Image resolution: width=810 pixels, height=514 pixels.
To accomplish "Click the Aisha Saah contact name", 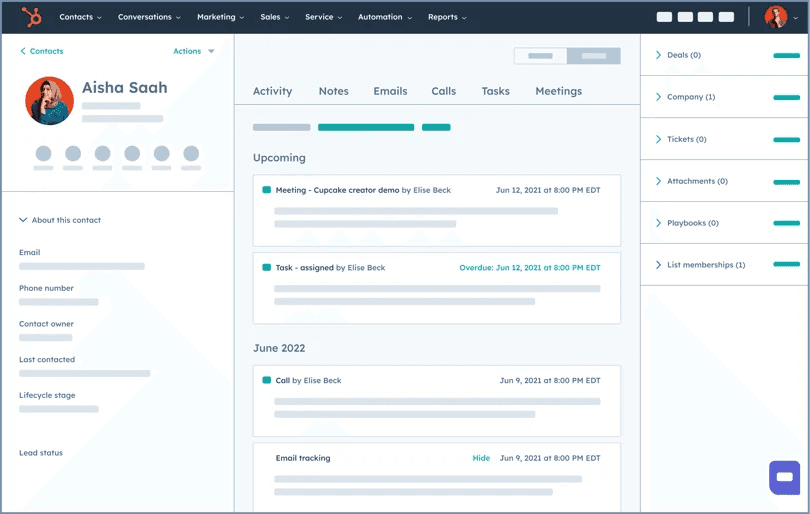I will click(x=124, y=87).
